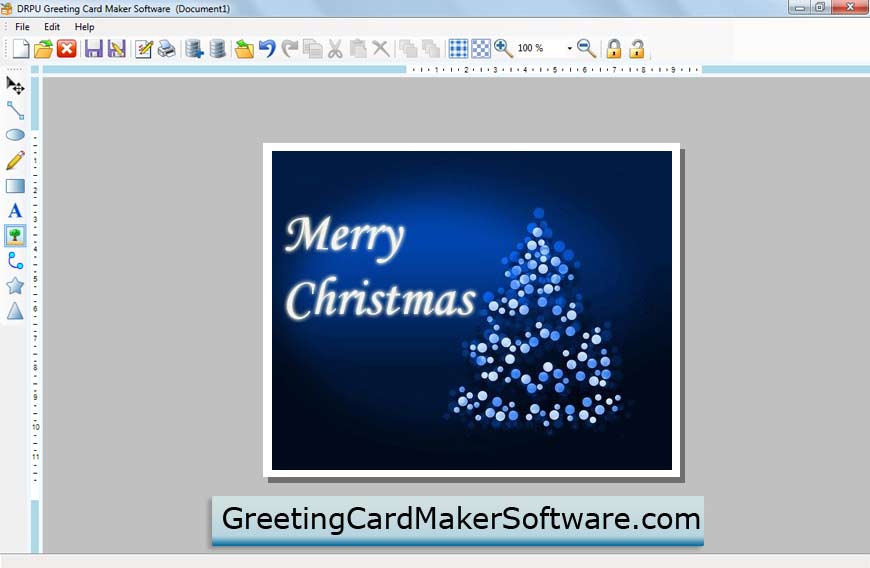Toggle the blue grid display

[458, 49]
